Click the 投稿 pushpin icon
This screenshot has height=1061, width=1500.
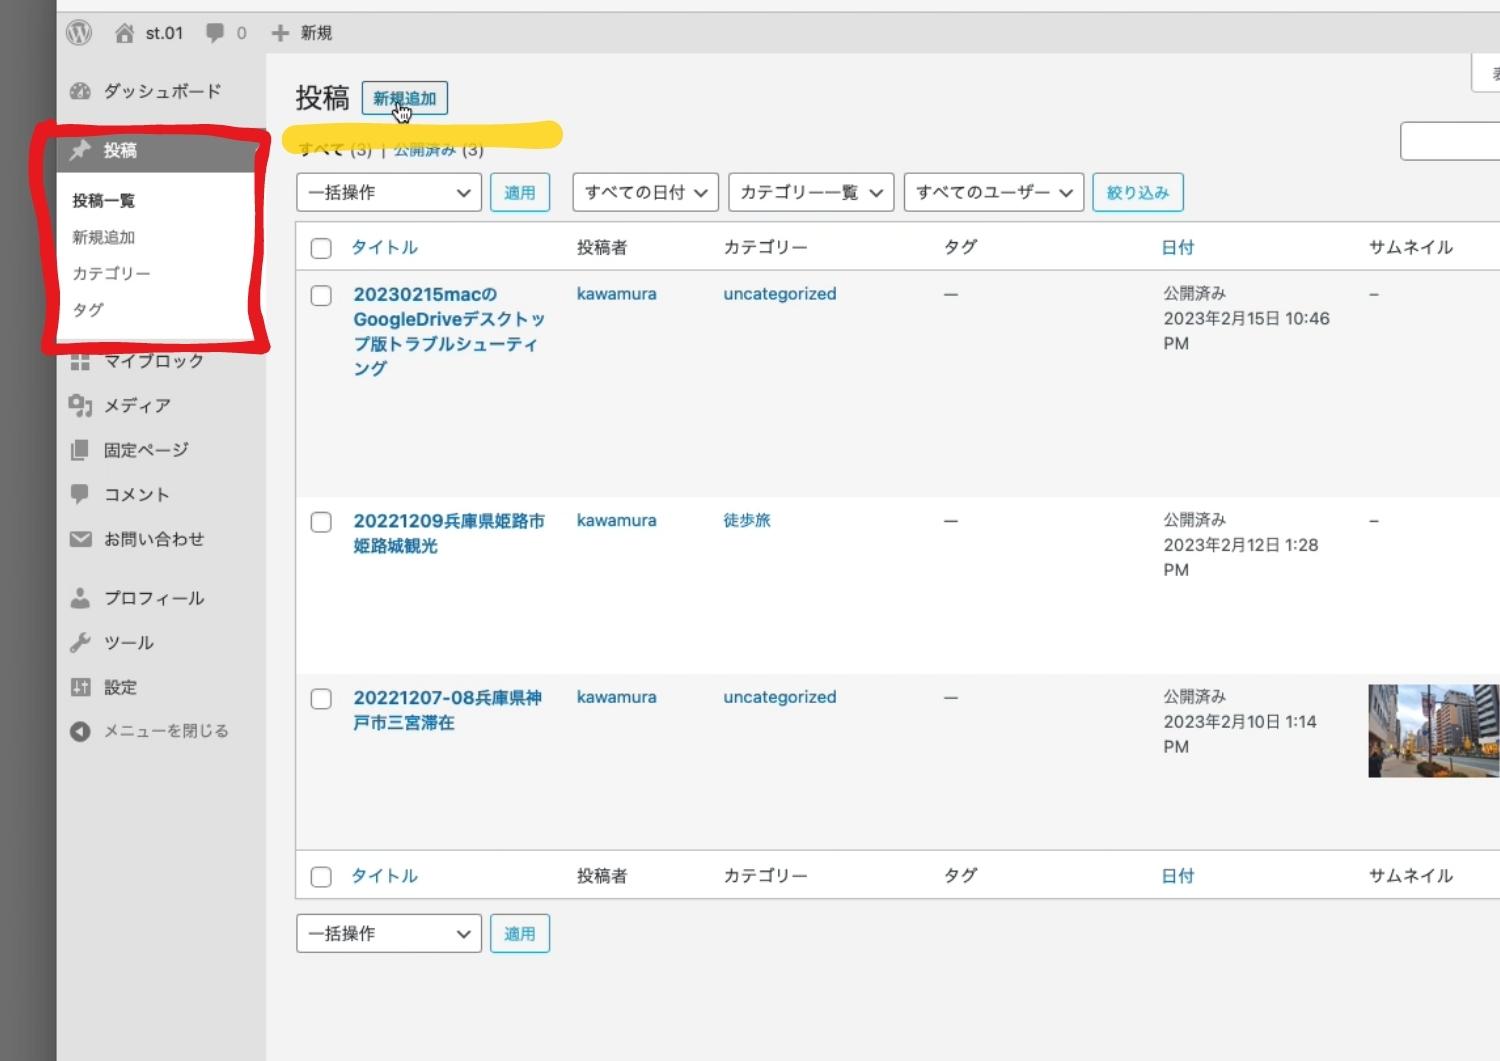click(x=80, y=150)
